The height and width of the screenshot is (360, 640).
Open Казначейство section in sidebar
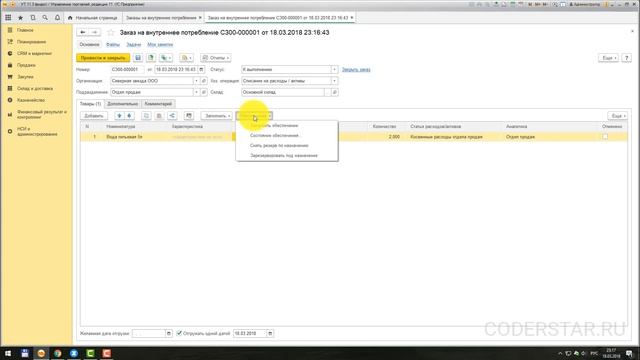(31, 100)
